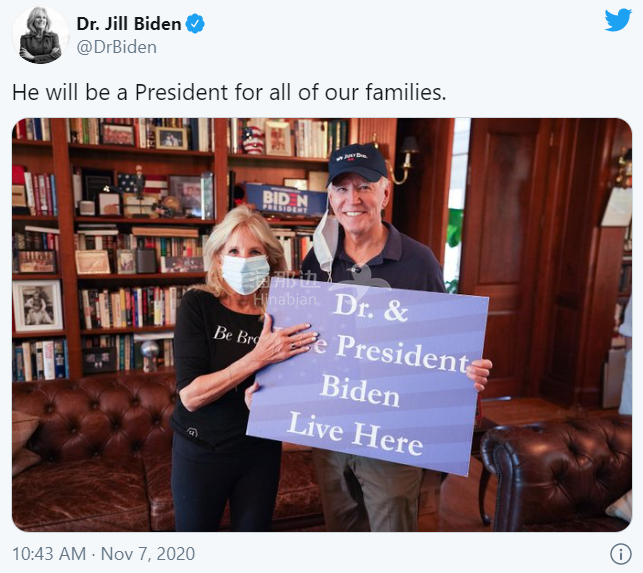Click the 'Be Bra' text on black shirt
The height and width of the screenshot is (573, 643).
pyautogui.click(x=236, y=336)
